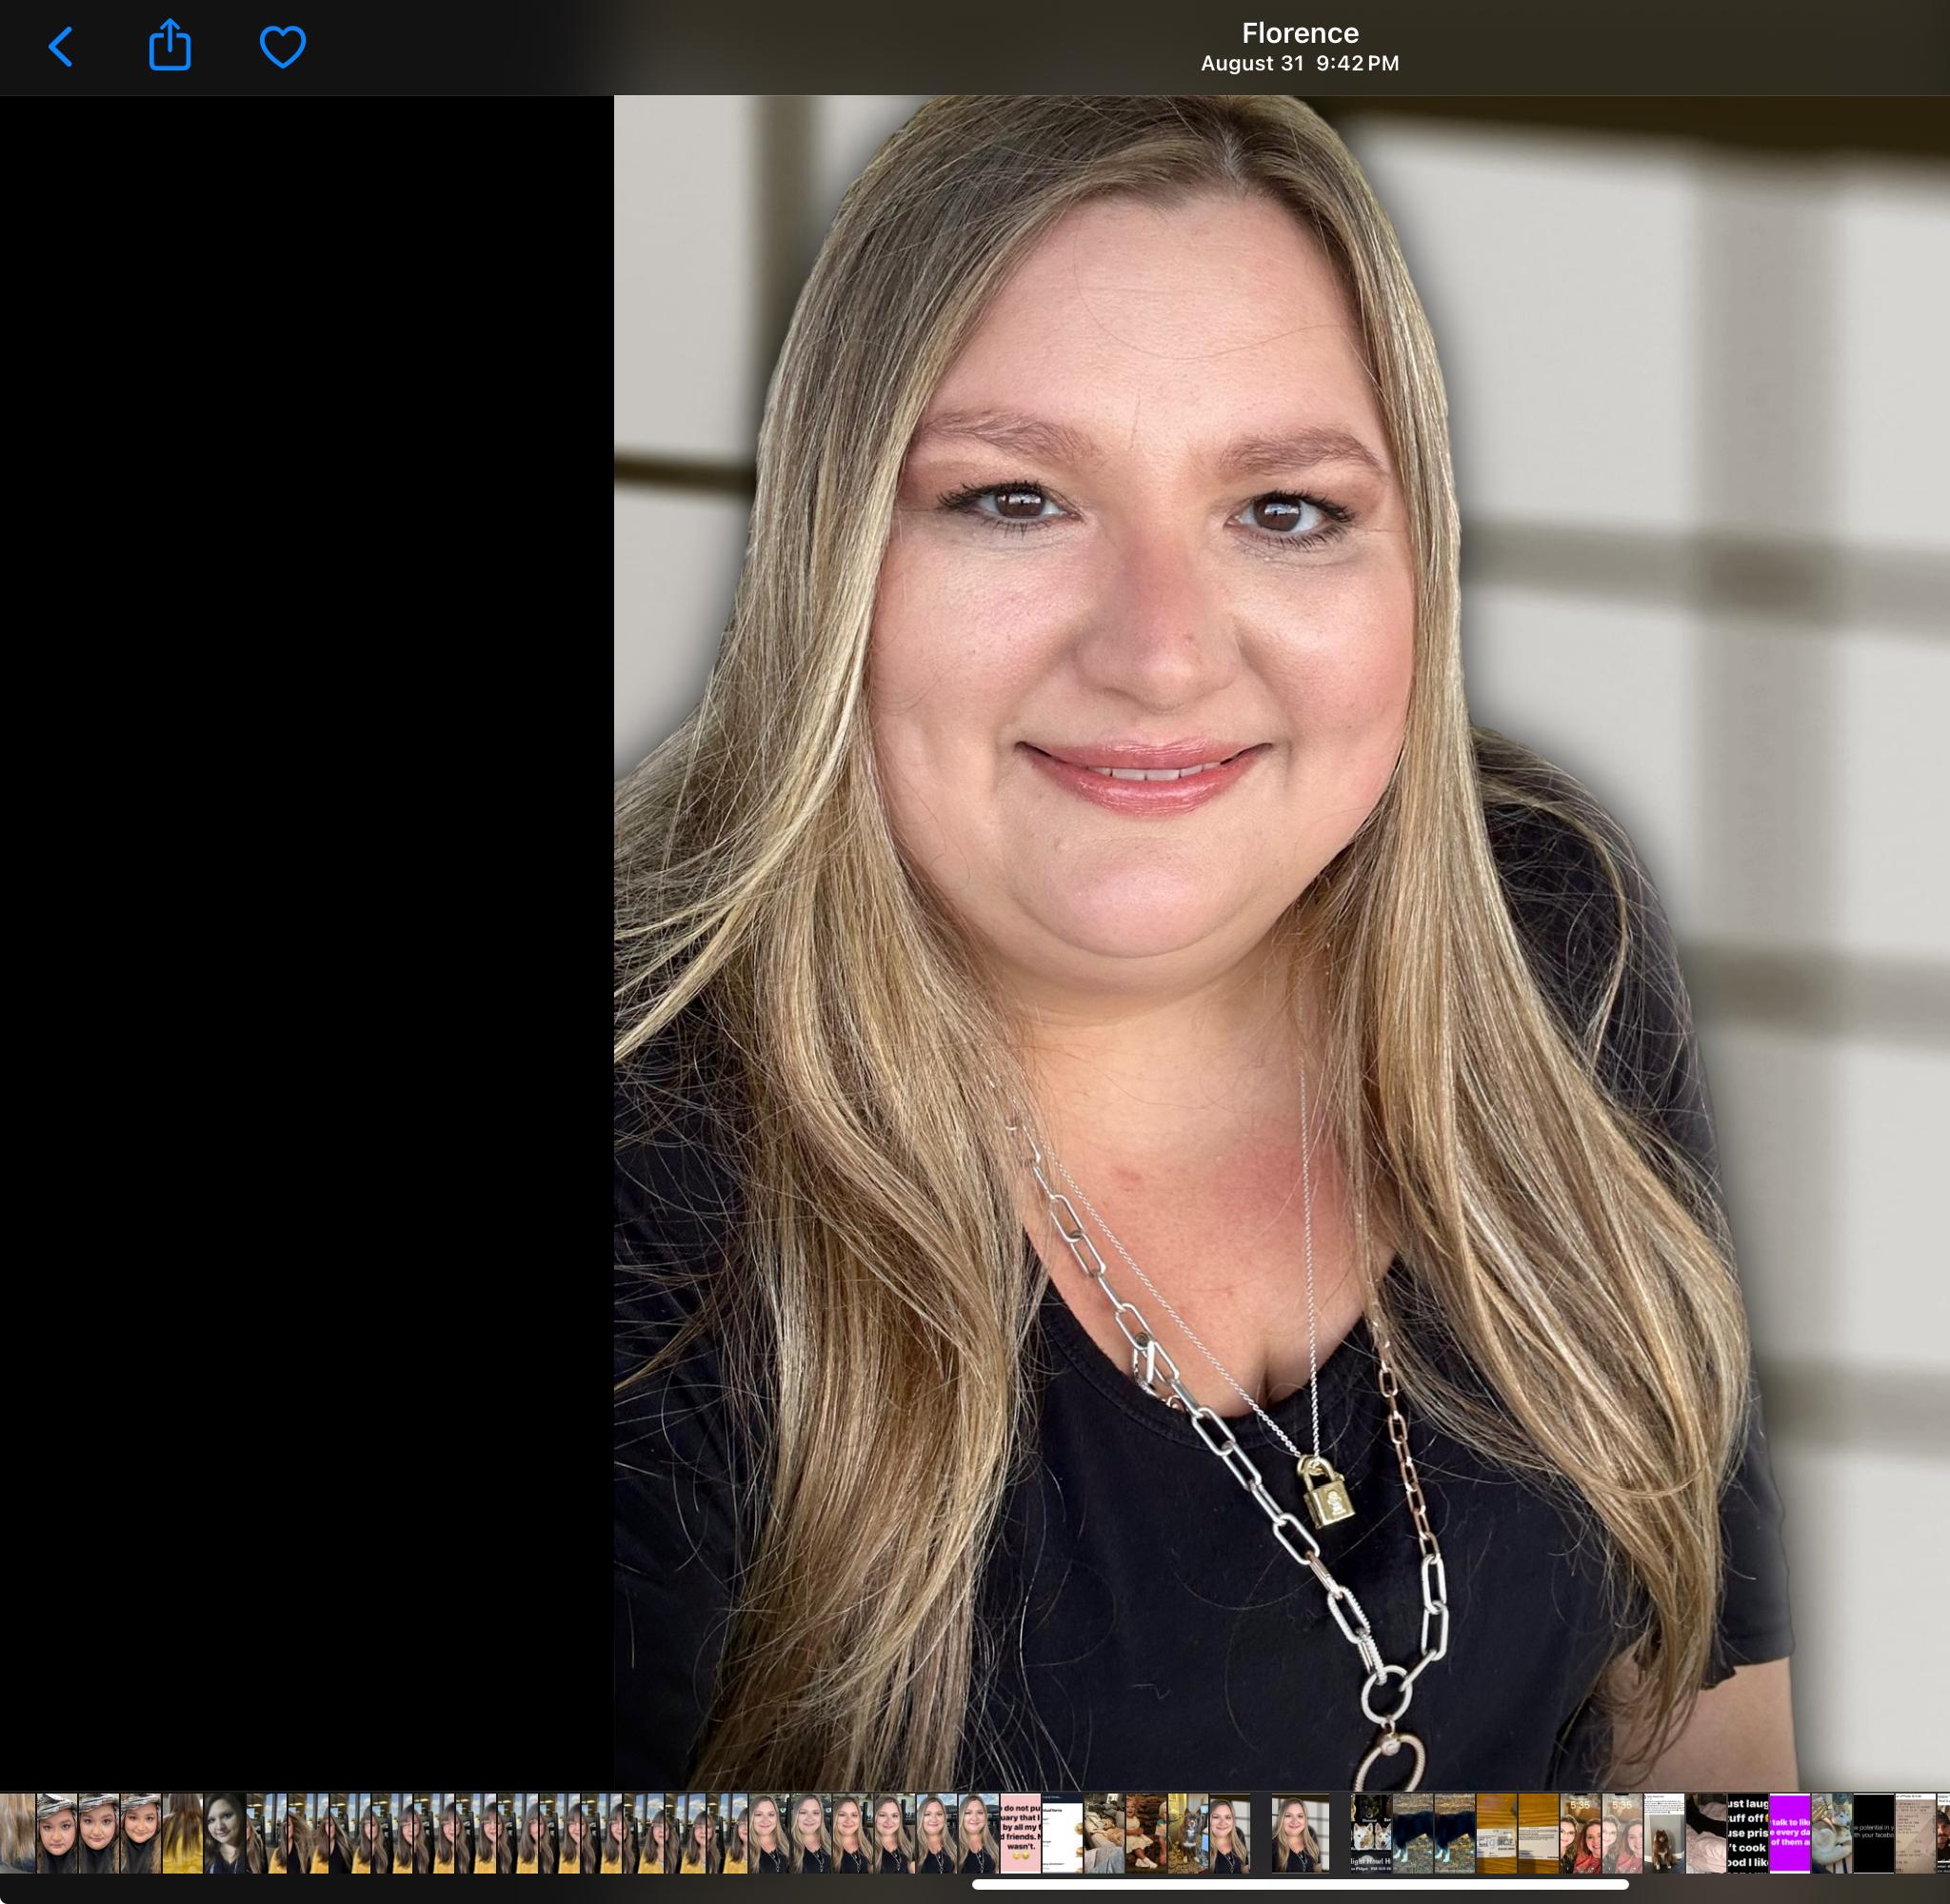This screenshot has height=1904, width=1950.
Task: Select the centered current photo thumbnail
Action: 1300,1833
